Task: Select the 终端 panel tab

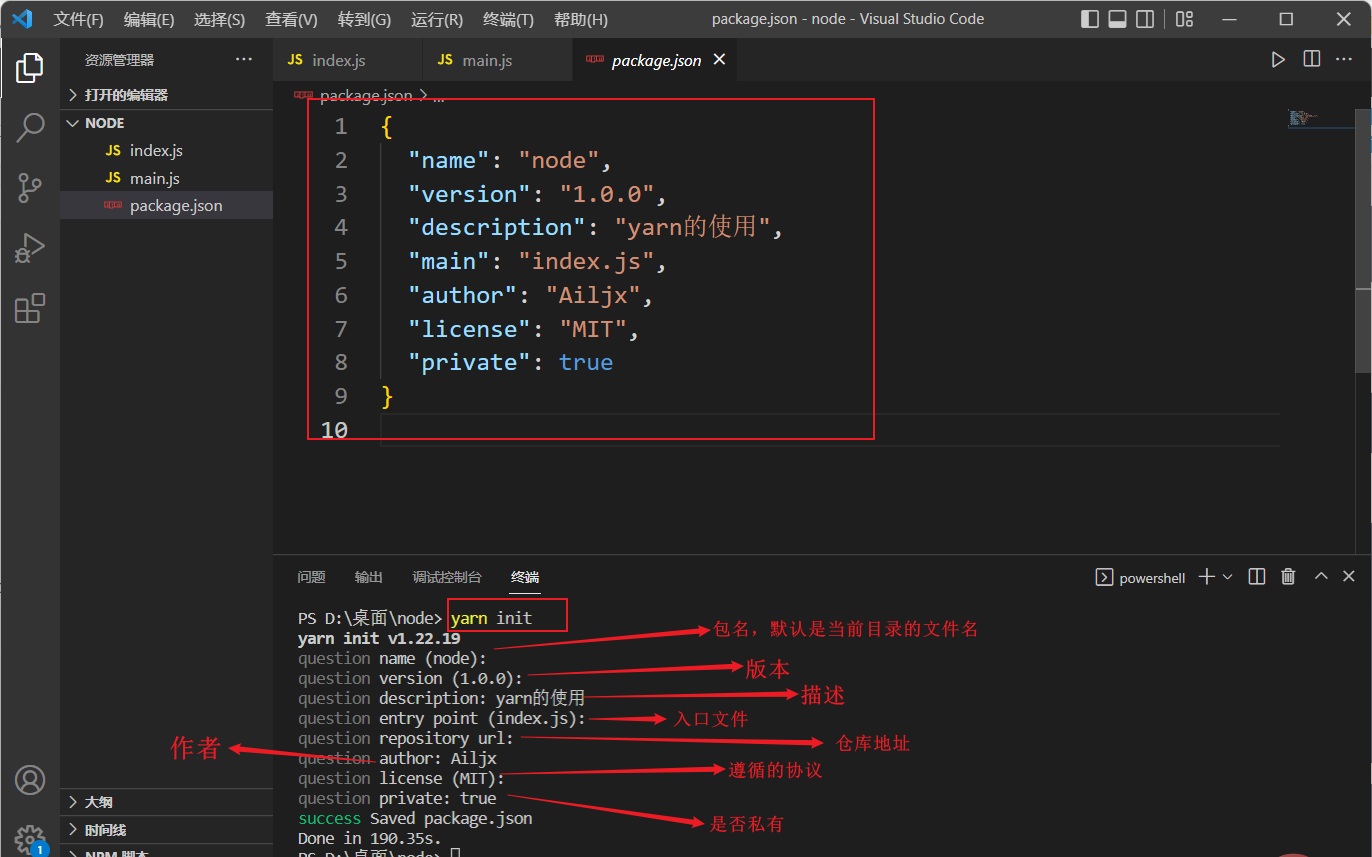Action: tap(525, 577)
